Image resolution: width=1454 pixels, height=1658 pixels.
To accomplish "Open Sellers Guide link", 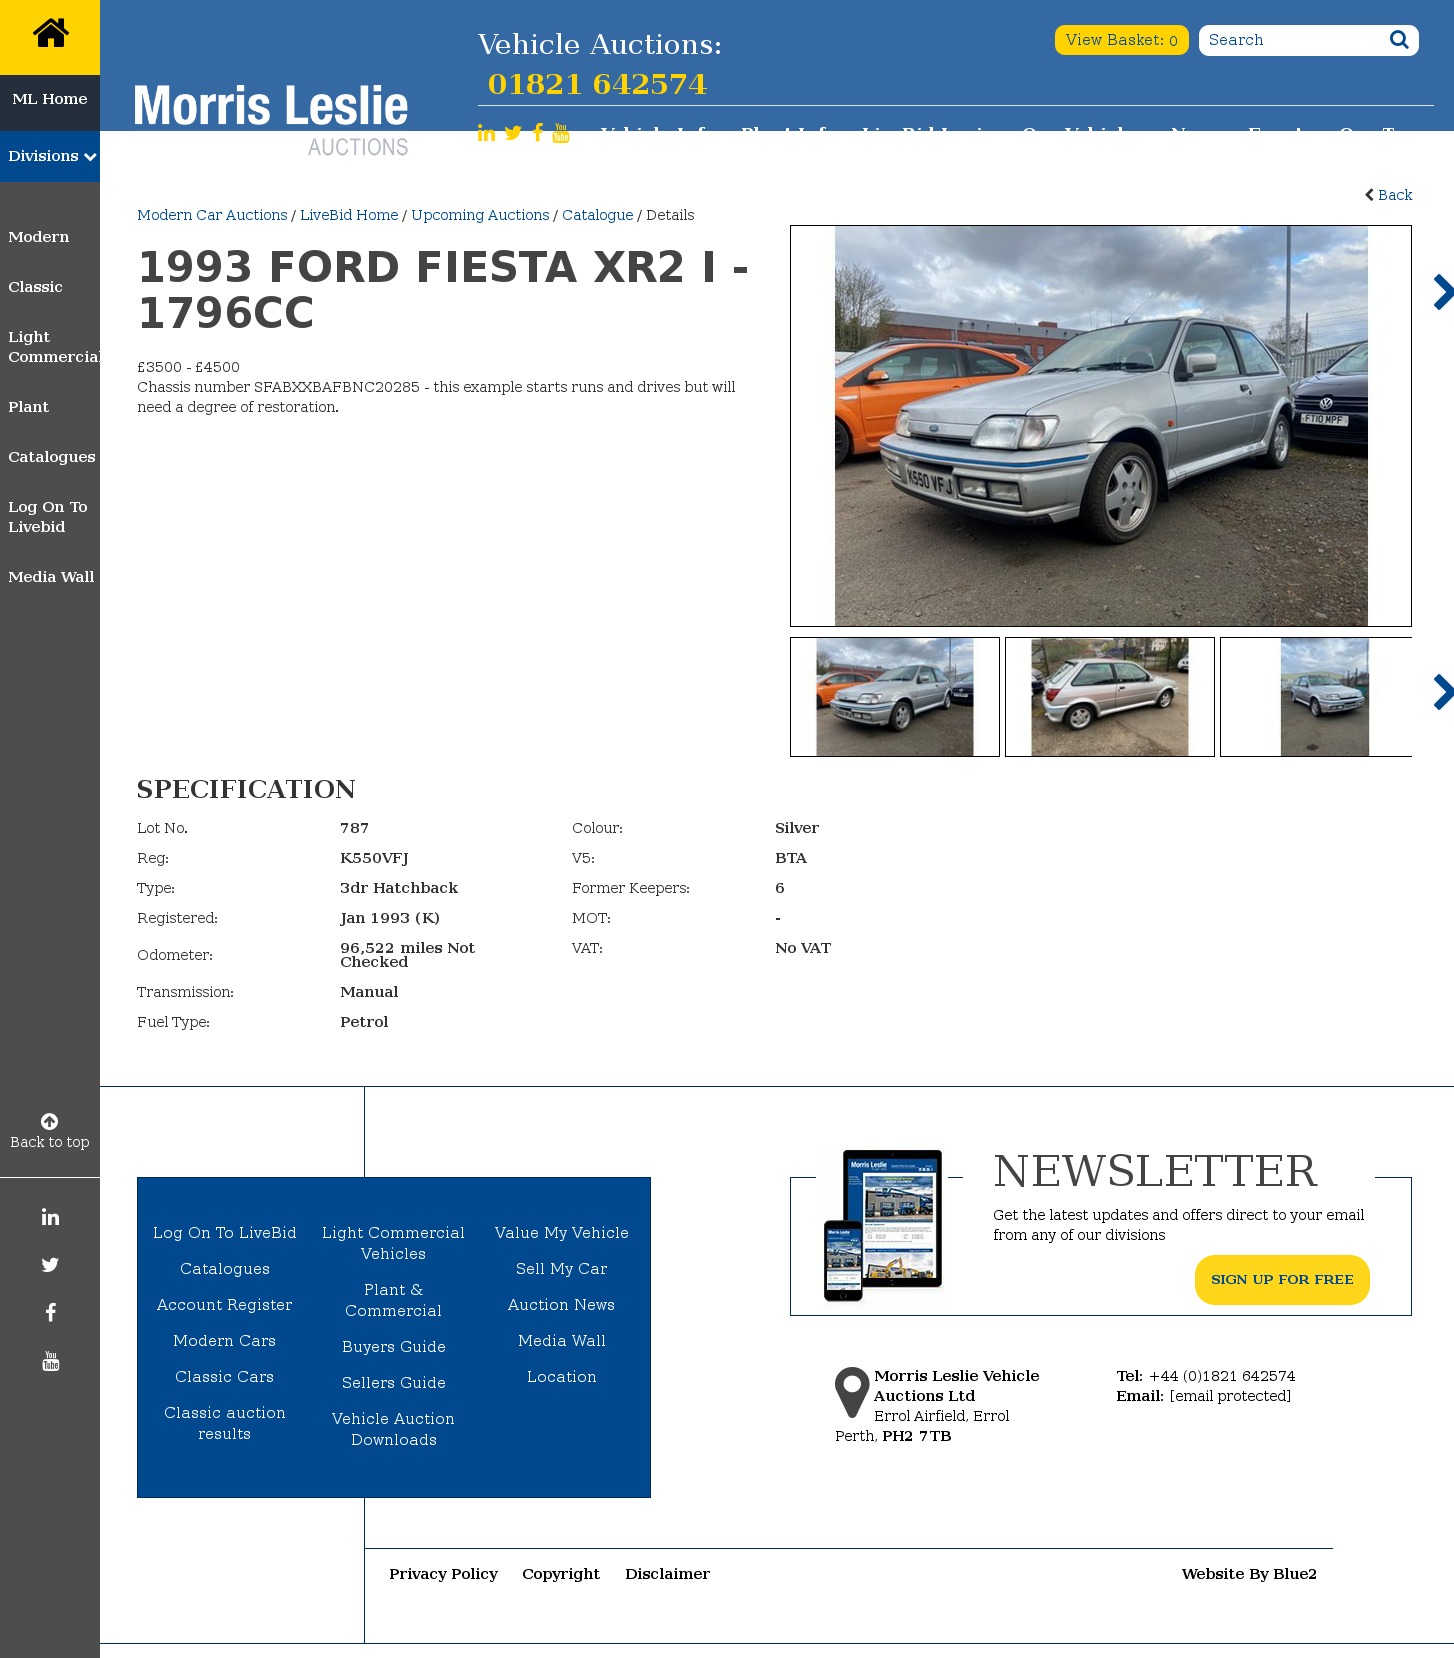I will pos(394,1383).
